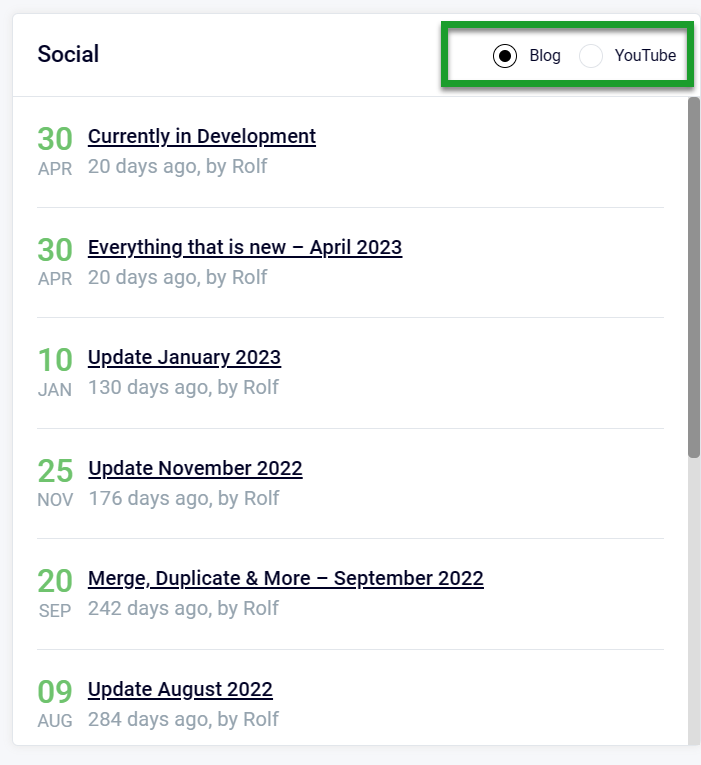The image size is (701, 765).
Task: Click the date badge beside "Currently in Development"
Action: 55,151
